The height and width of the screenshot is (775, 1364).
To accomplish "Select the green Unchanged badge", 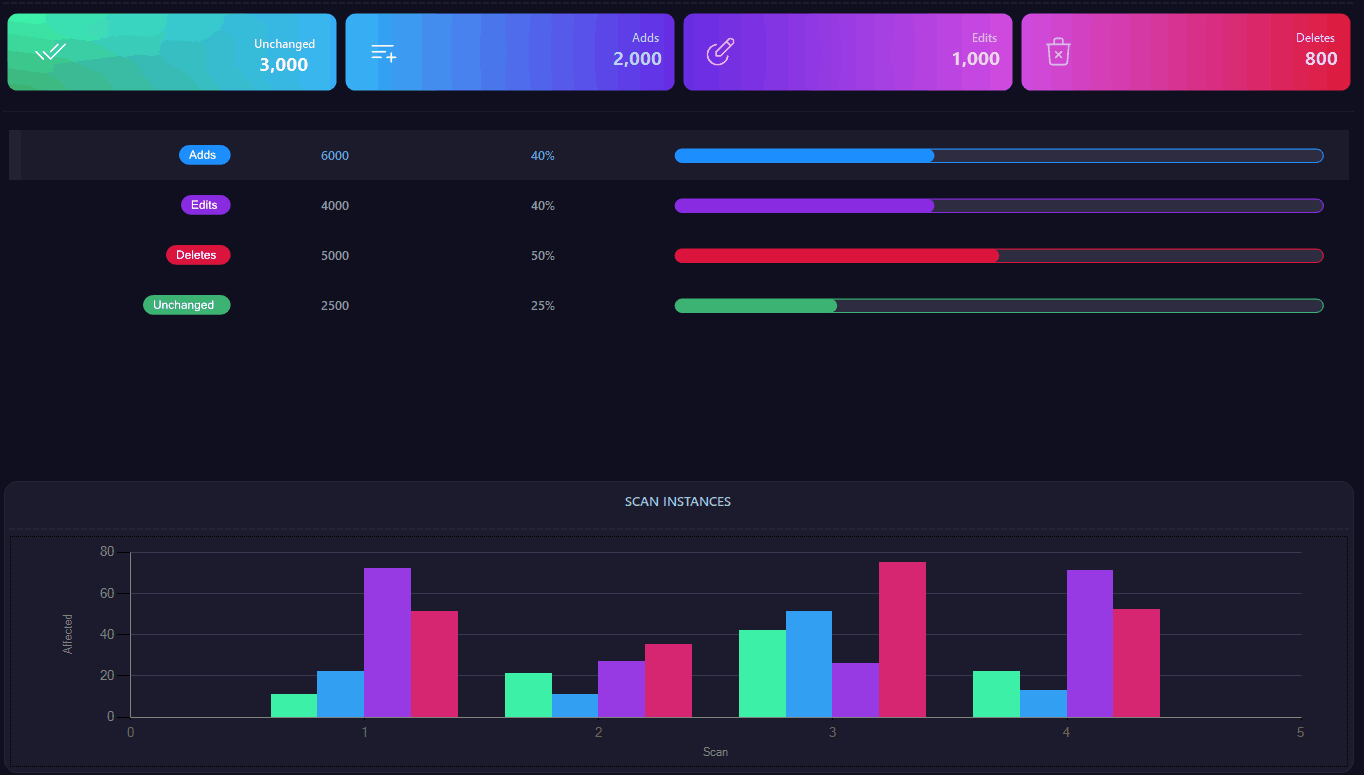I will click(186, 305).
